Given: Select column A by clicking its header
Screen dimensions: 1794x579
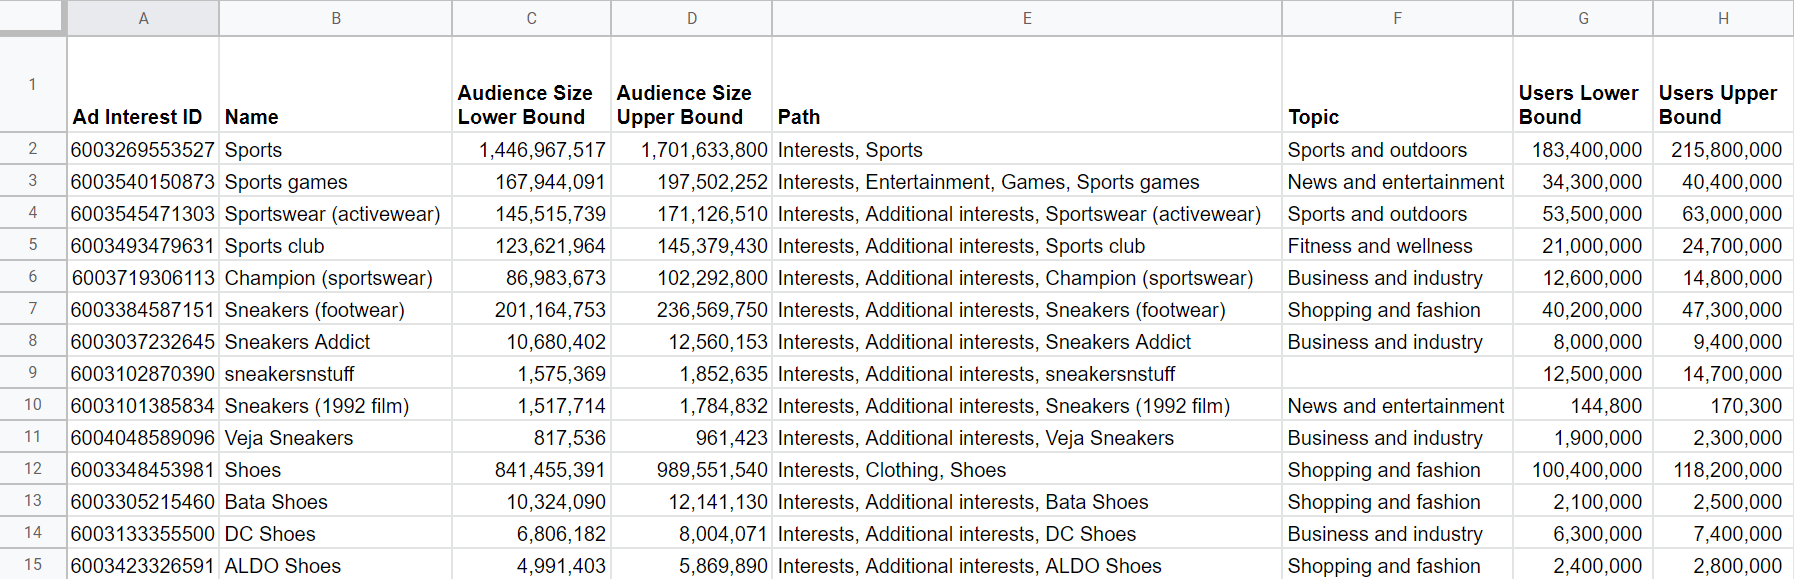Looking at the screenshot, I should pyautogui.click(x=143, y=17).
